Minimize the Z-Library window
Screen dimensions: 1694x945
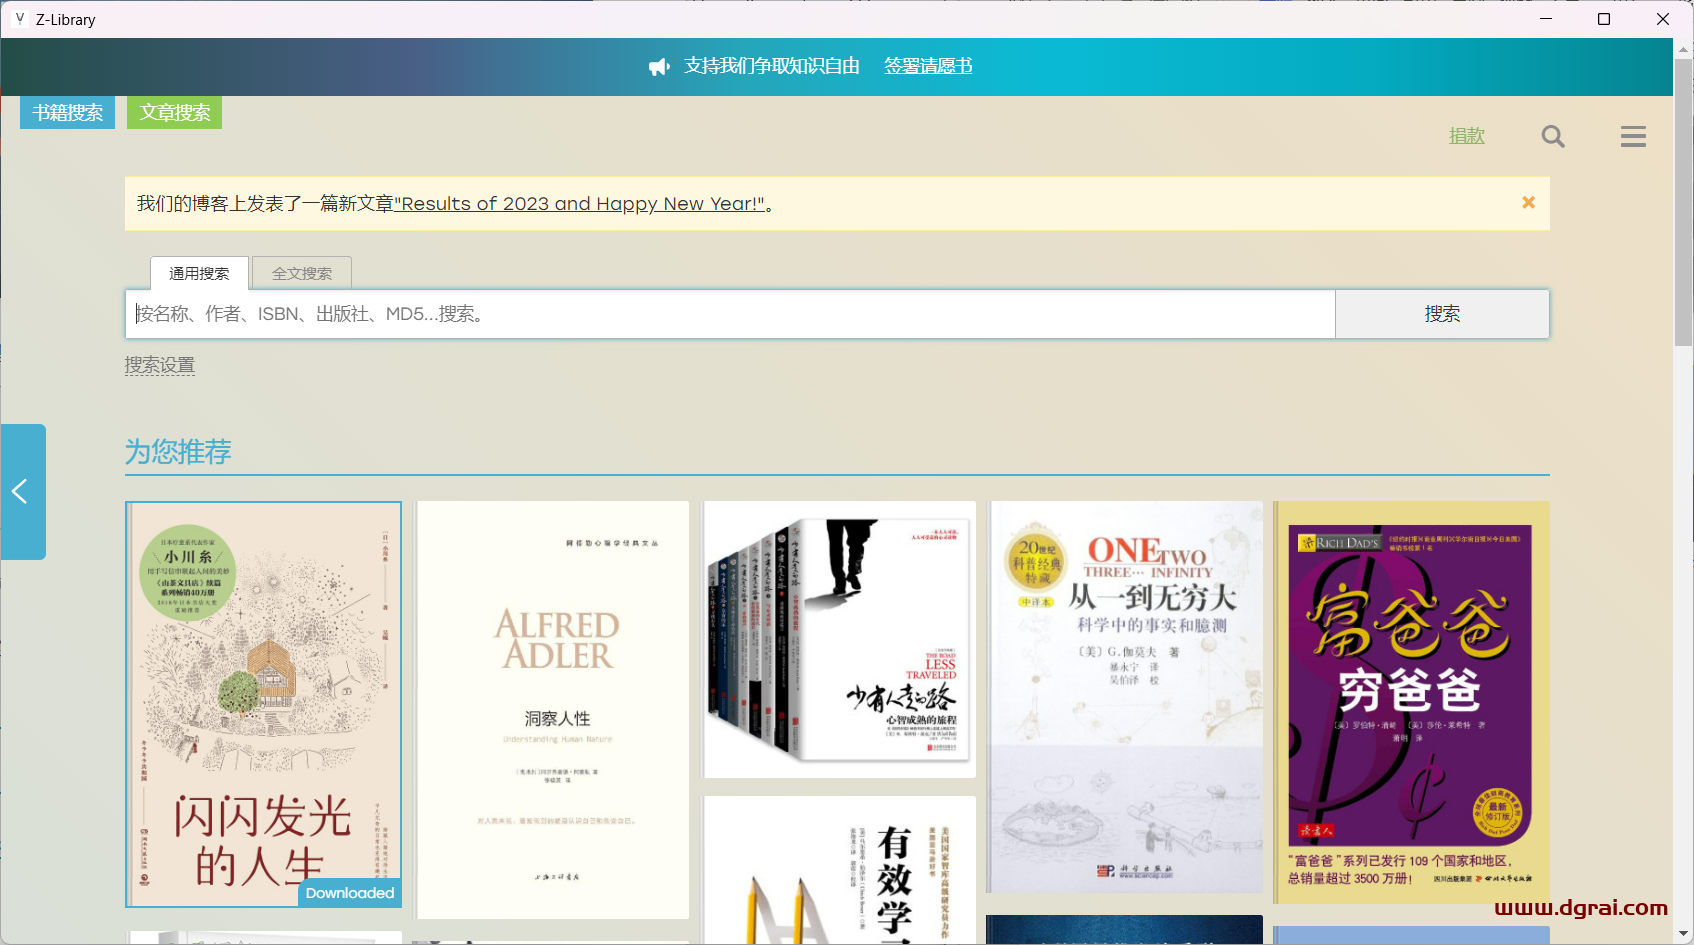coord(1546,19)
